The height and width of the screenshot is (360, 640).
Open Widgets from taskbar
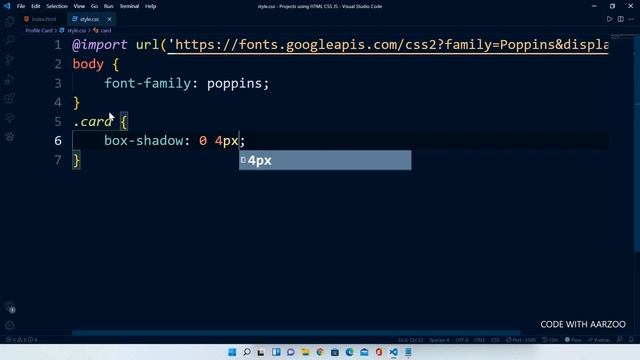[x=276, y=352]
